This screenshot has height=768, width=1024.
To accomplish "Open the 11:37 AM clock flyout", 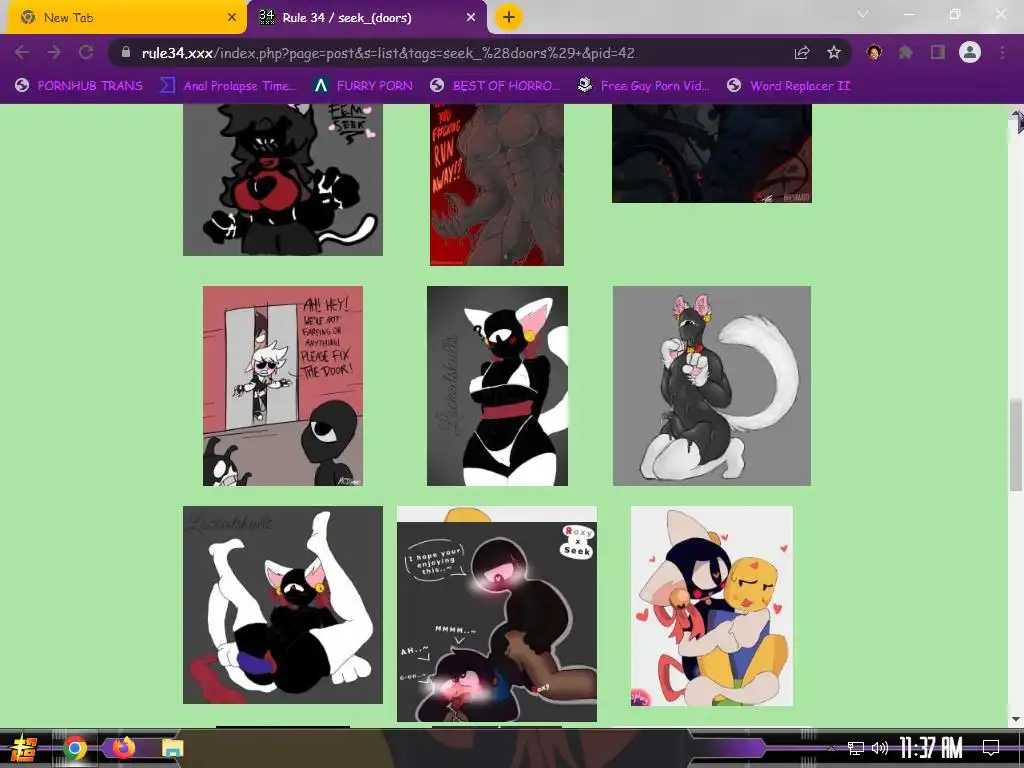I will (931, 748).
